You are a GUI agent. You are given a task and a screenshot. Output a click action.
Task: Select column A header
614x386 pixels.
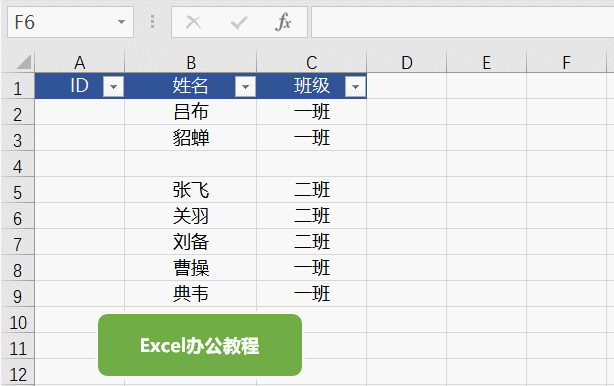[79, 62]
